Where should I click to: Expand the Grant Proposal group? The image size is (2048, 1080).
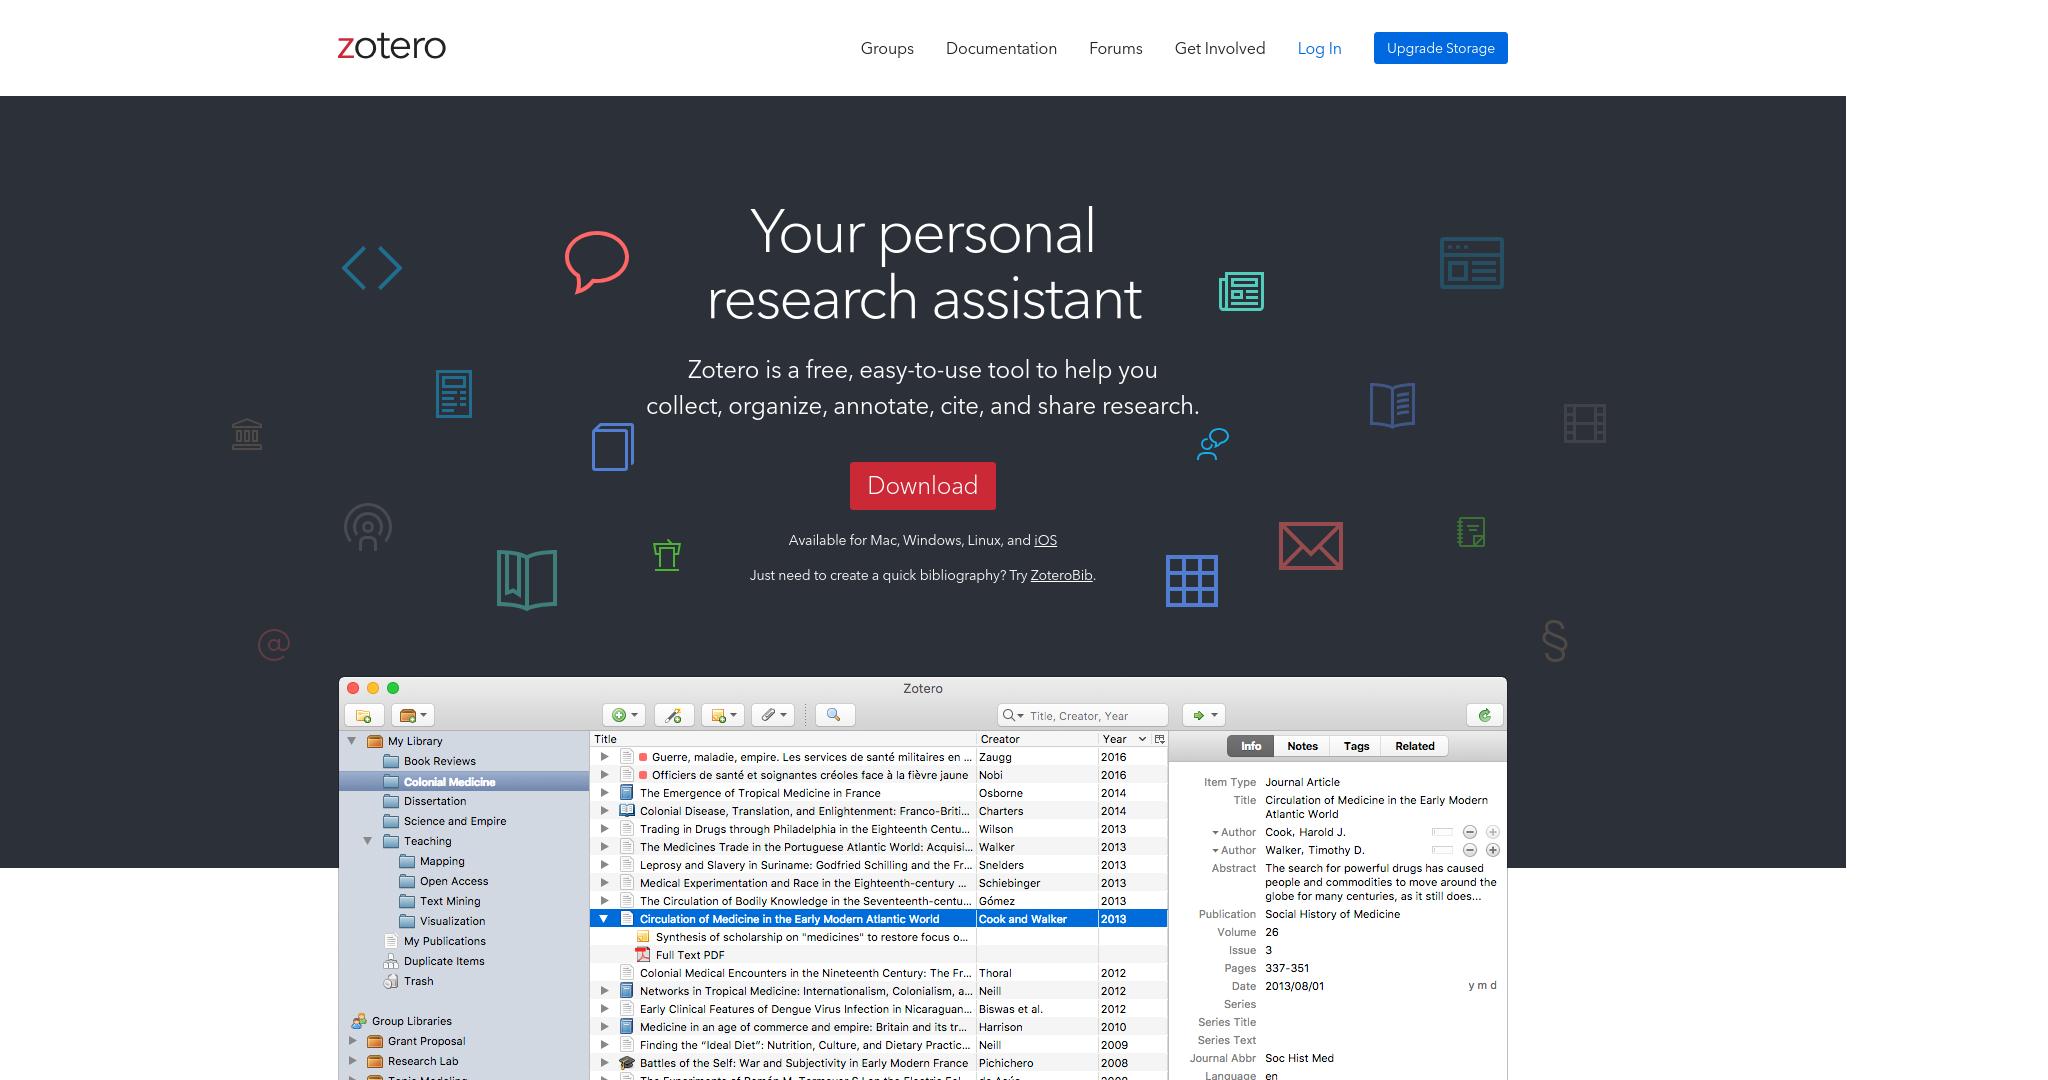(x=352, y=1041)
